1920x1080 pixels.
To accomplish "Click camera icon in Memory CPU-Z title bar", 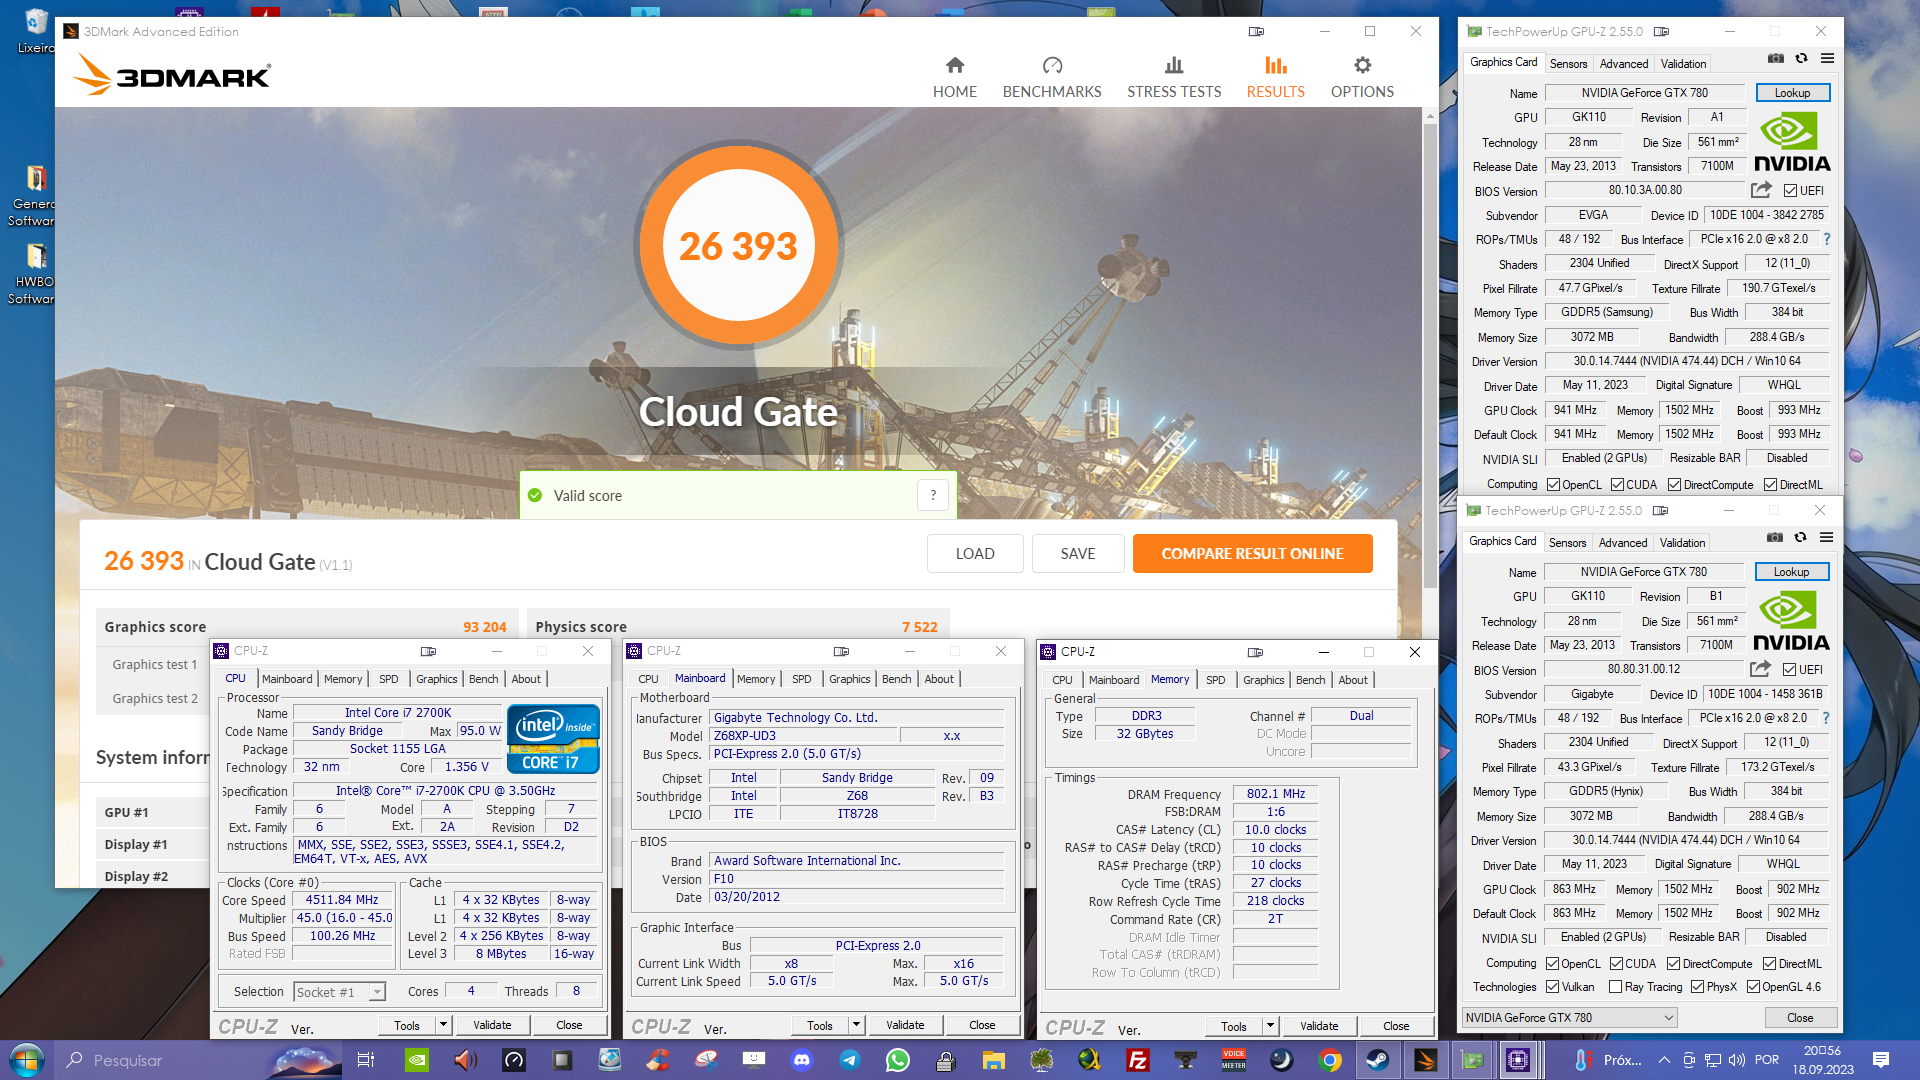I will [x=1255, y=652].
